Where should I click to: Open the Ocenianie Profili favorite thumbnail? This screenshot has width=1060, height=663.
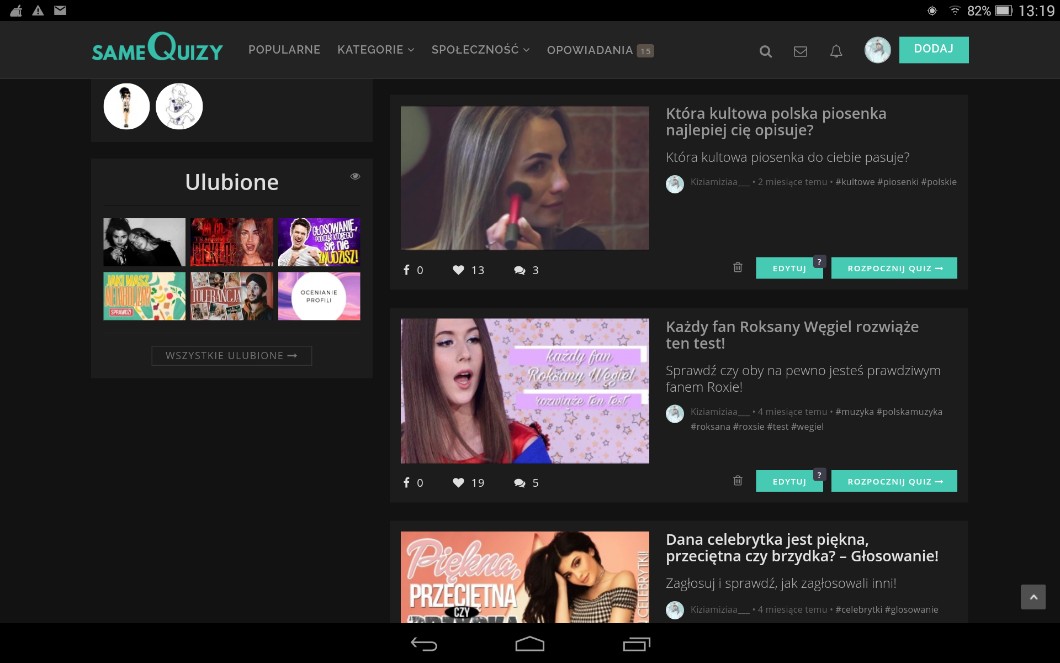tap(319, 296)
